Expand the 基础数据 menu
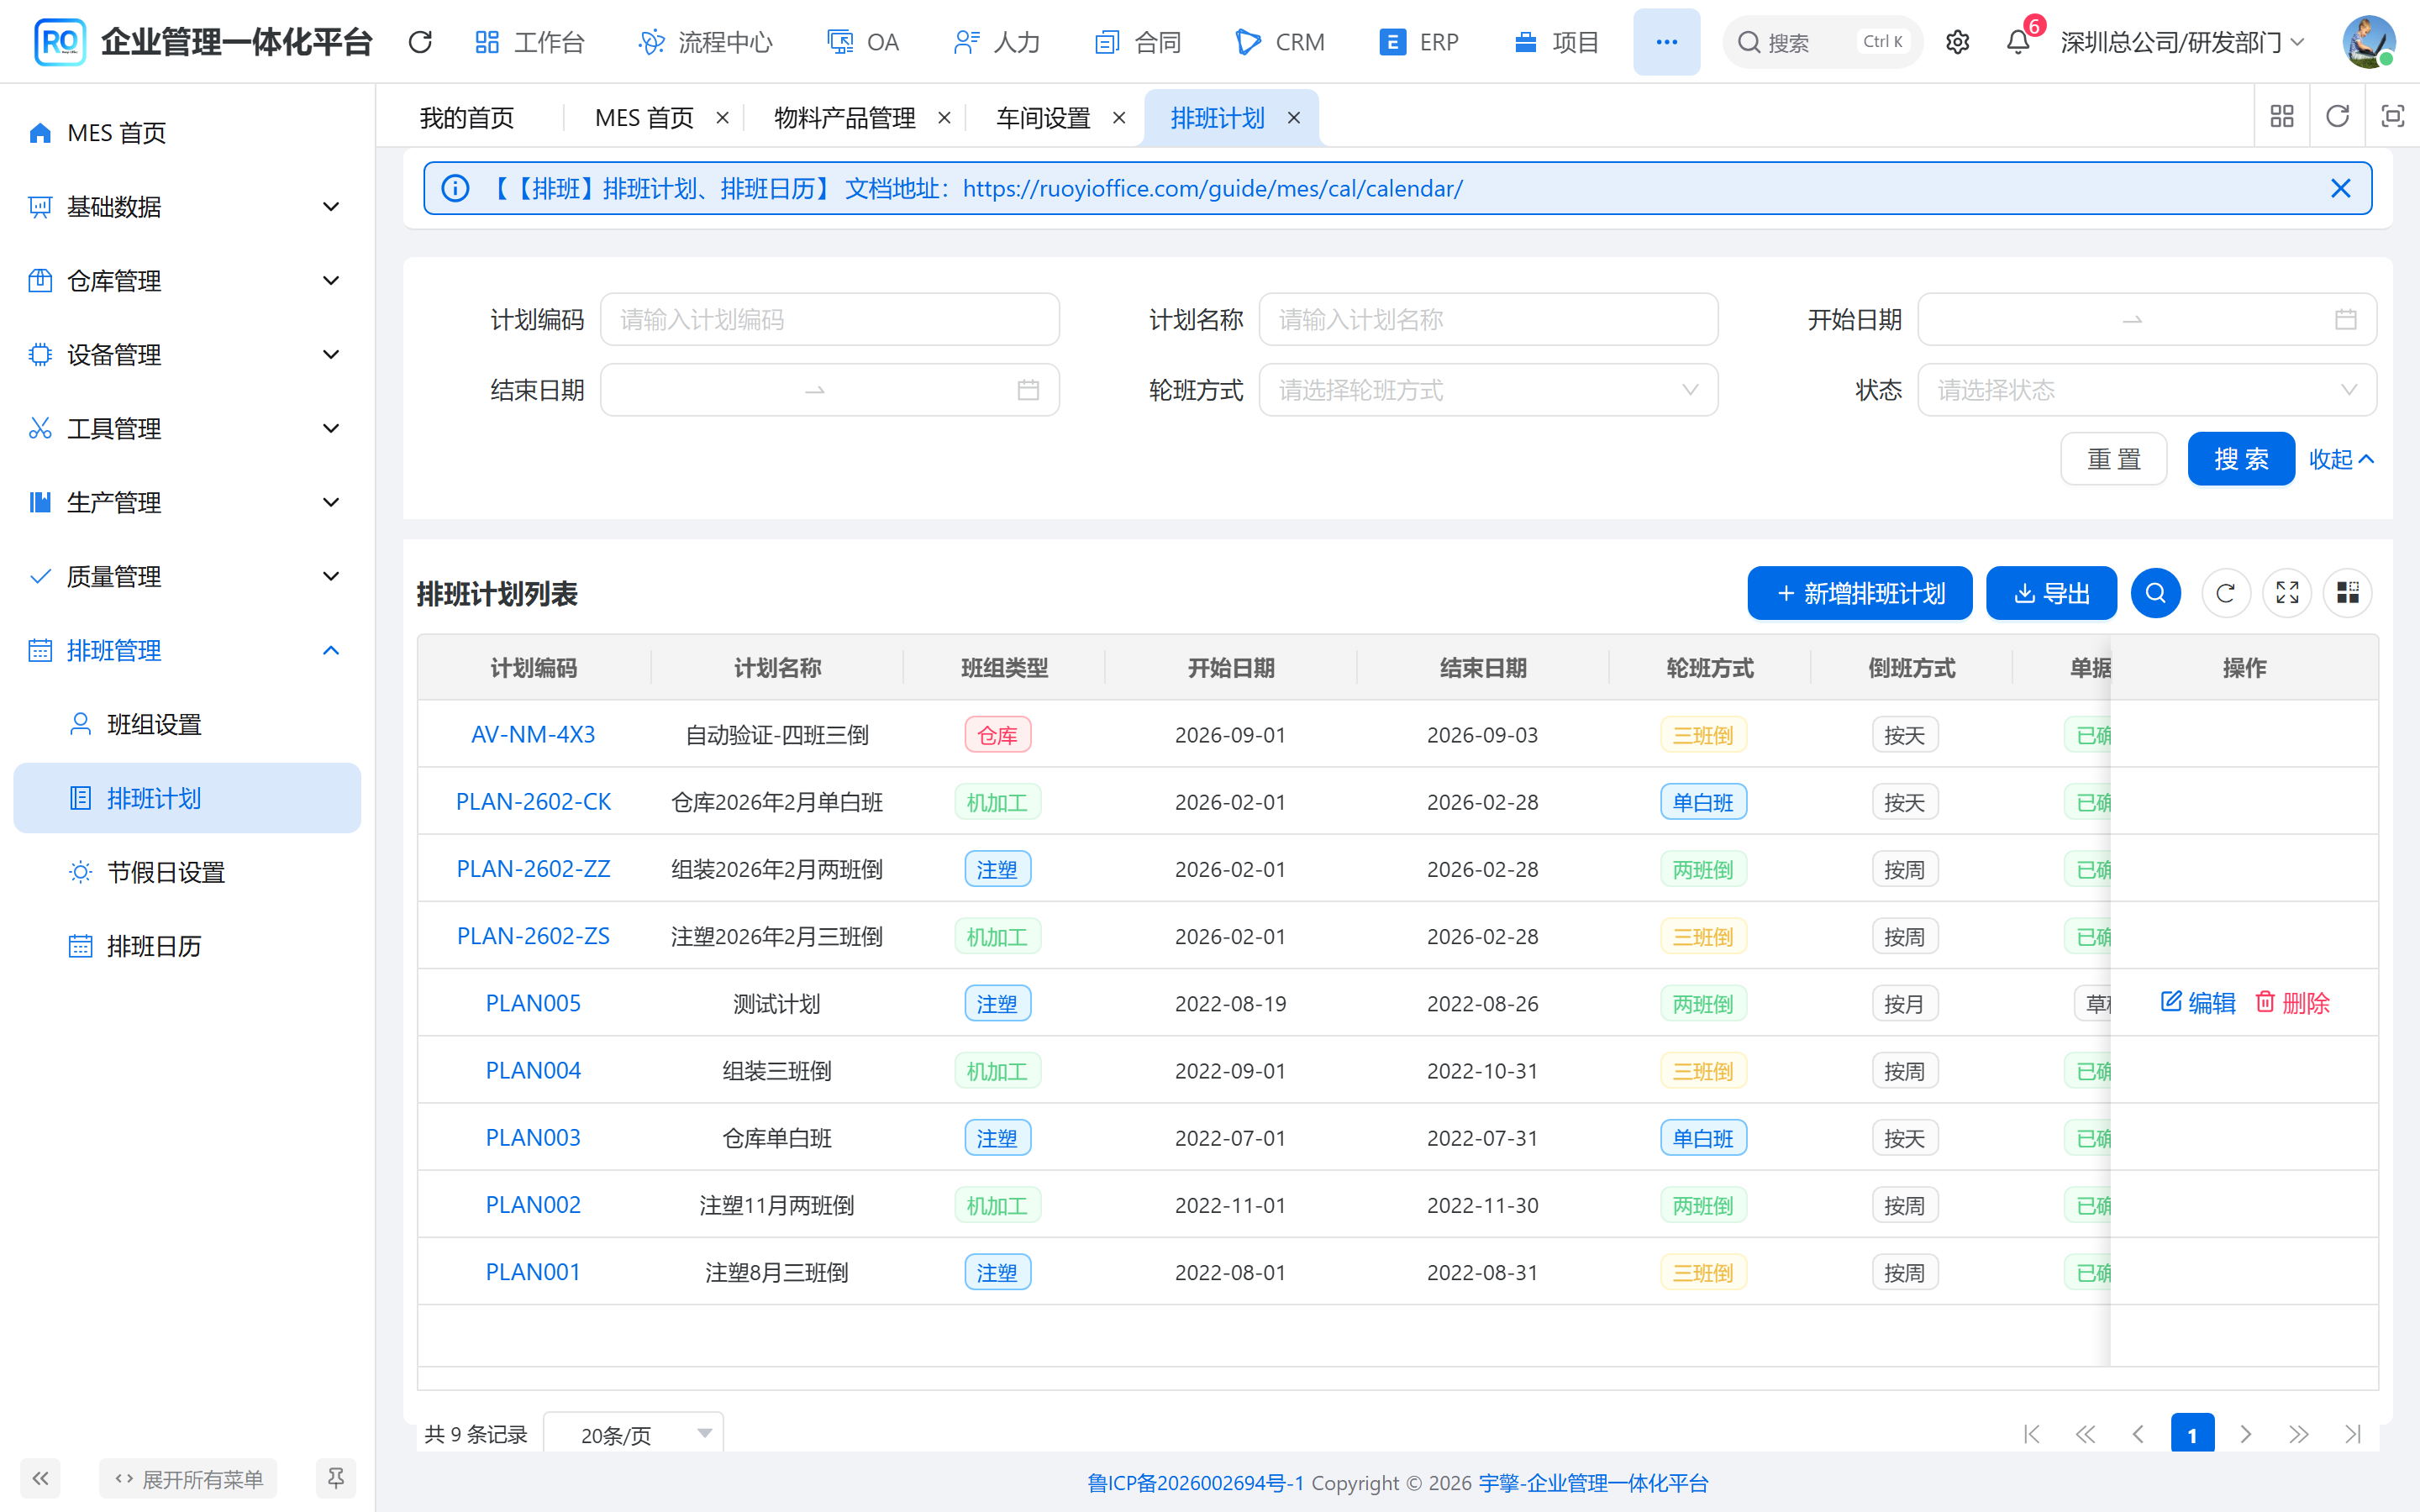Image resolution: width=2420 pixels, height=1512 pixels. coord(187,207)
